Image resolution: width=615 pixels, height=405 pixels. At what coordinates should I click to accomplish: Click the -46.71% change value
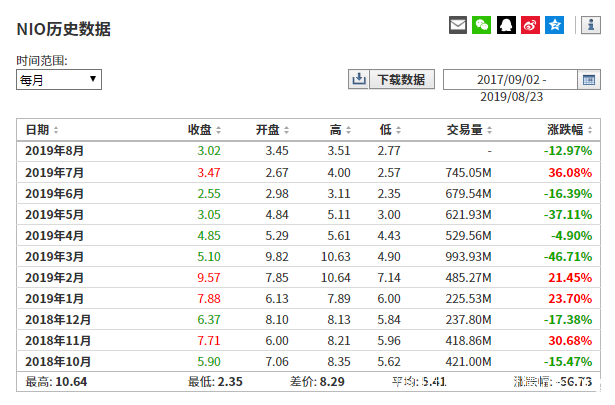click(568, 257)
